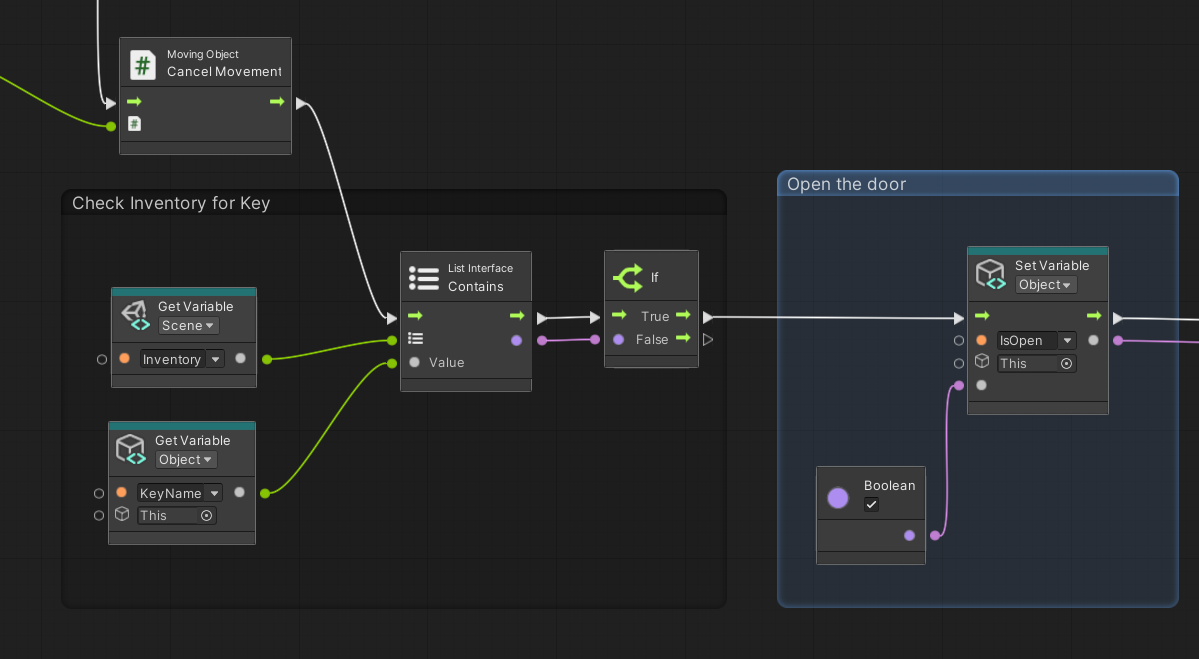Open the Object dropdown in Set Variable node
This screenshot has height=659, width=1199.
pos(1046,285)
